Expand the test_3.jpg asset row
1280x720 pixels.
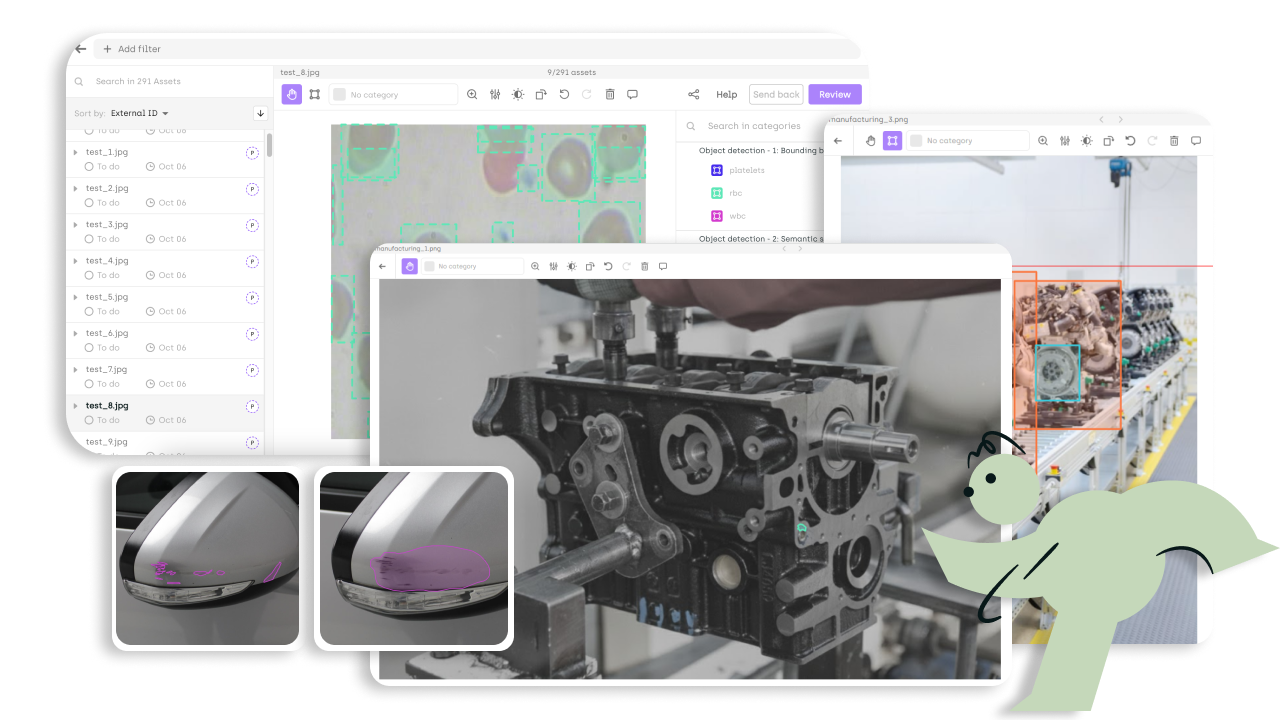click(x=76, y=224)
